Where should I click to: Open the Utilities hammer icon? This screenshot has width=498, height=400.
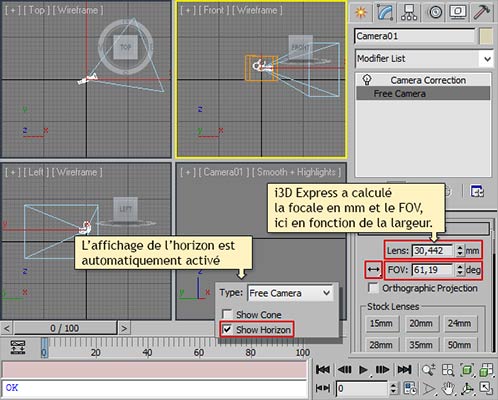pyautogui.click(x=482, y=12)
